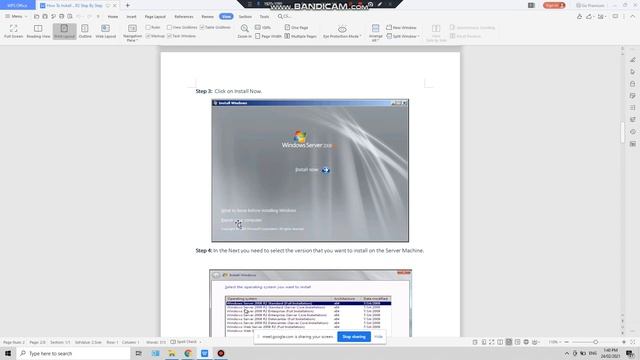Click the zoom out minus button
The height and width of the screenshot is (360, 640).
pos(566,342)
